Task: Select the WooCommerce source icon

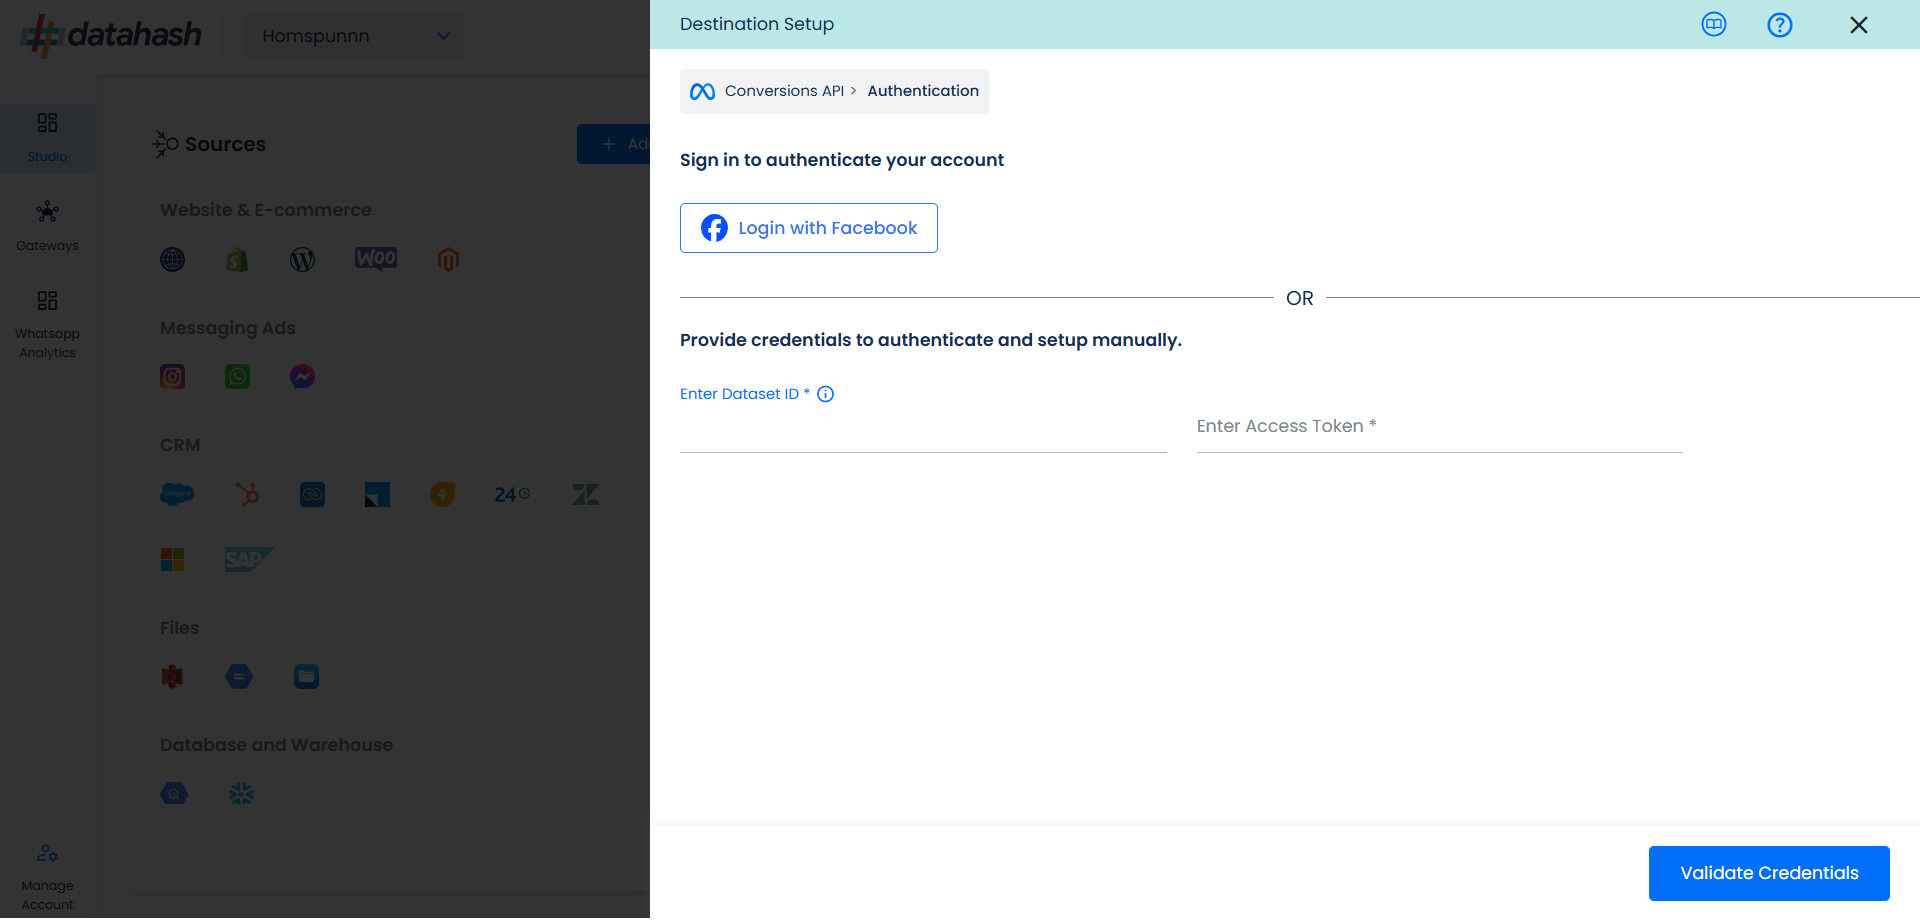Action: (376, 259)
